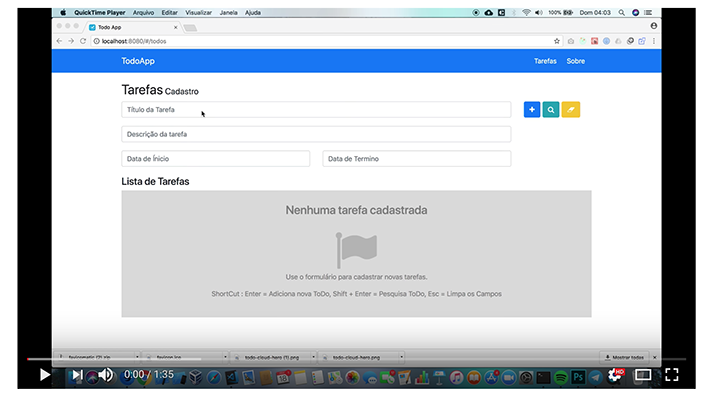Skip to the next video

[77, 375]
